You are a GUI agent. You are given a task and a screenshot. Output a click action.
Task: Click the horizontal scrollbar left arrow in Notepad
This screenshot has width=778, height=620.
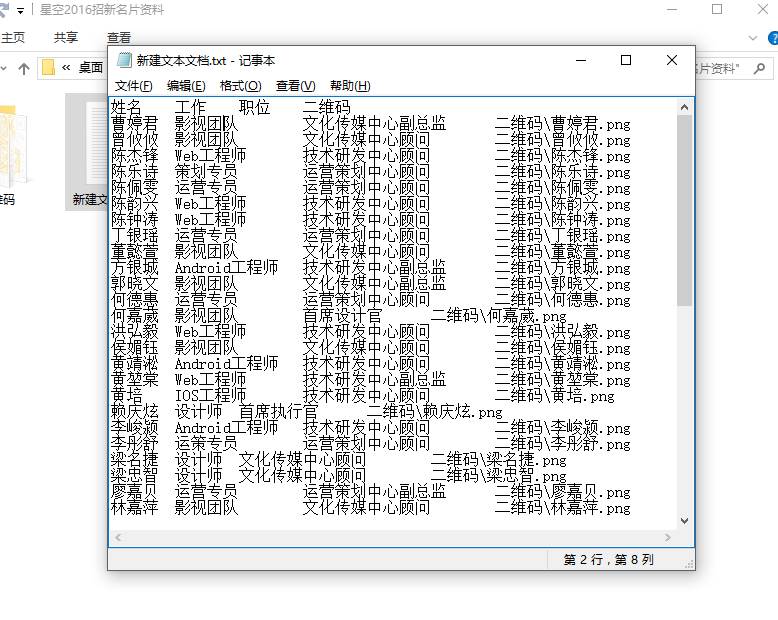coord(118,537)
